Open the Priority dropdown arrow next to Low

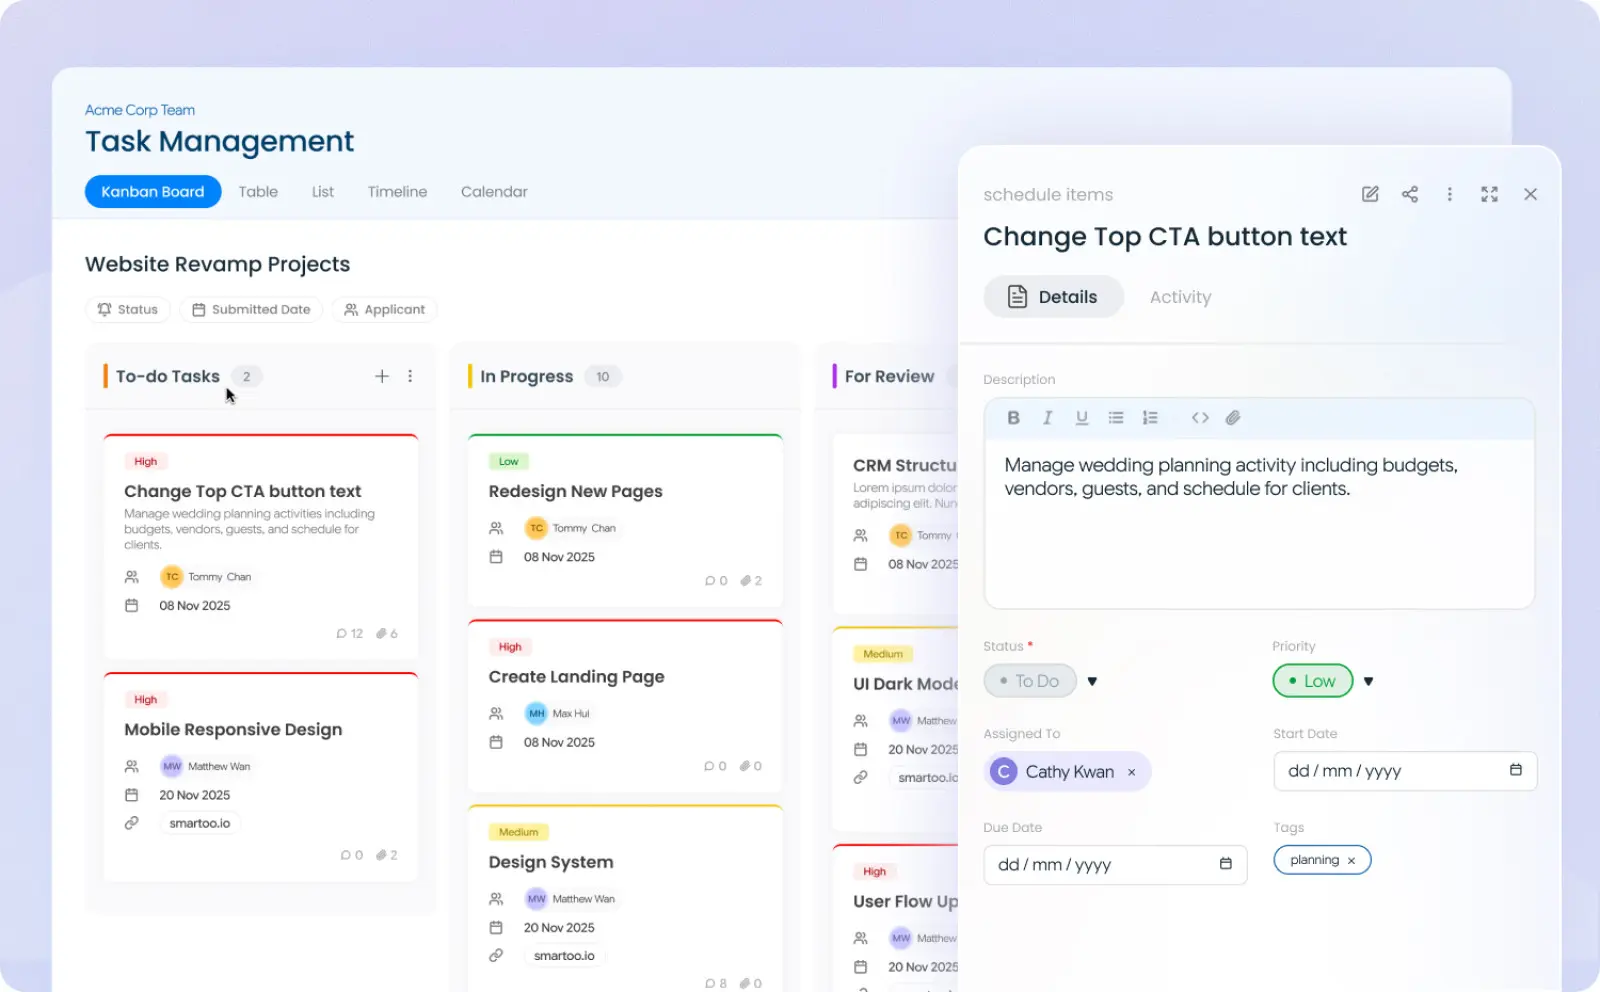(1368, 681)
